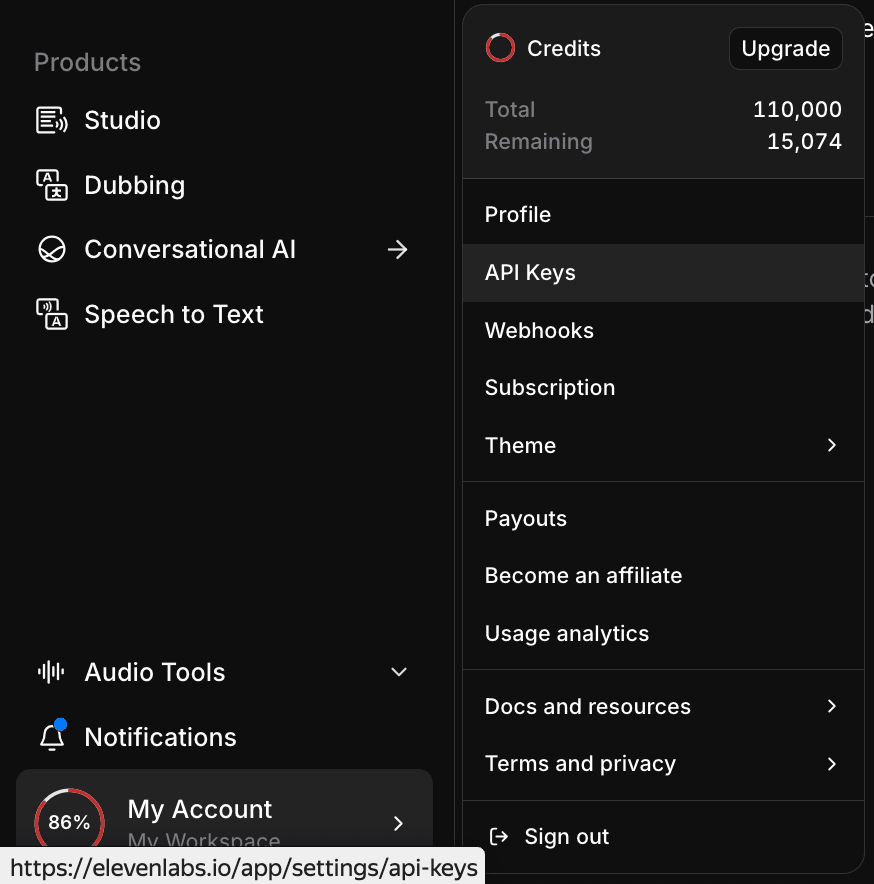Screen dimensions: 874x884
Task: Open the Become an affiliate link
Action: click(x=583, y=576)
